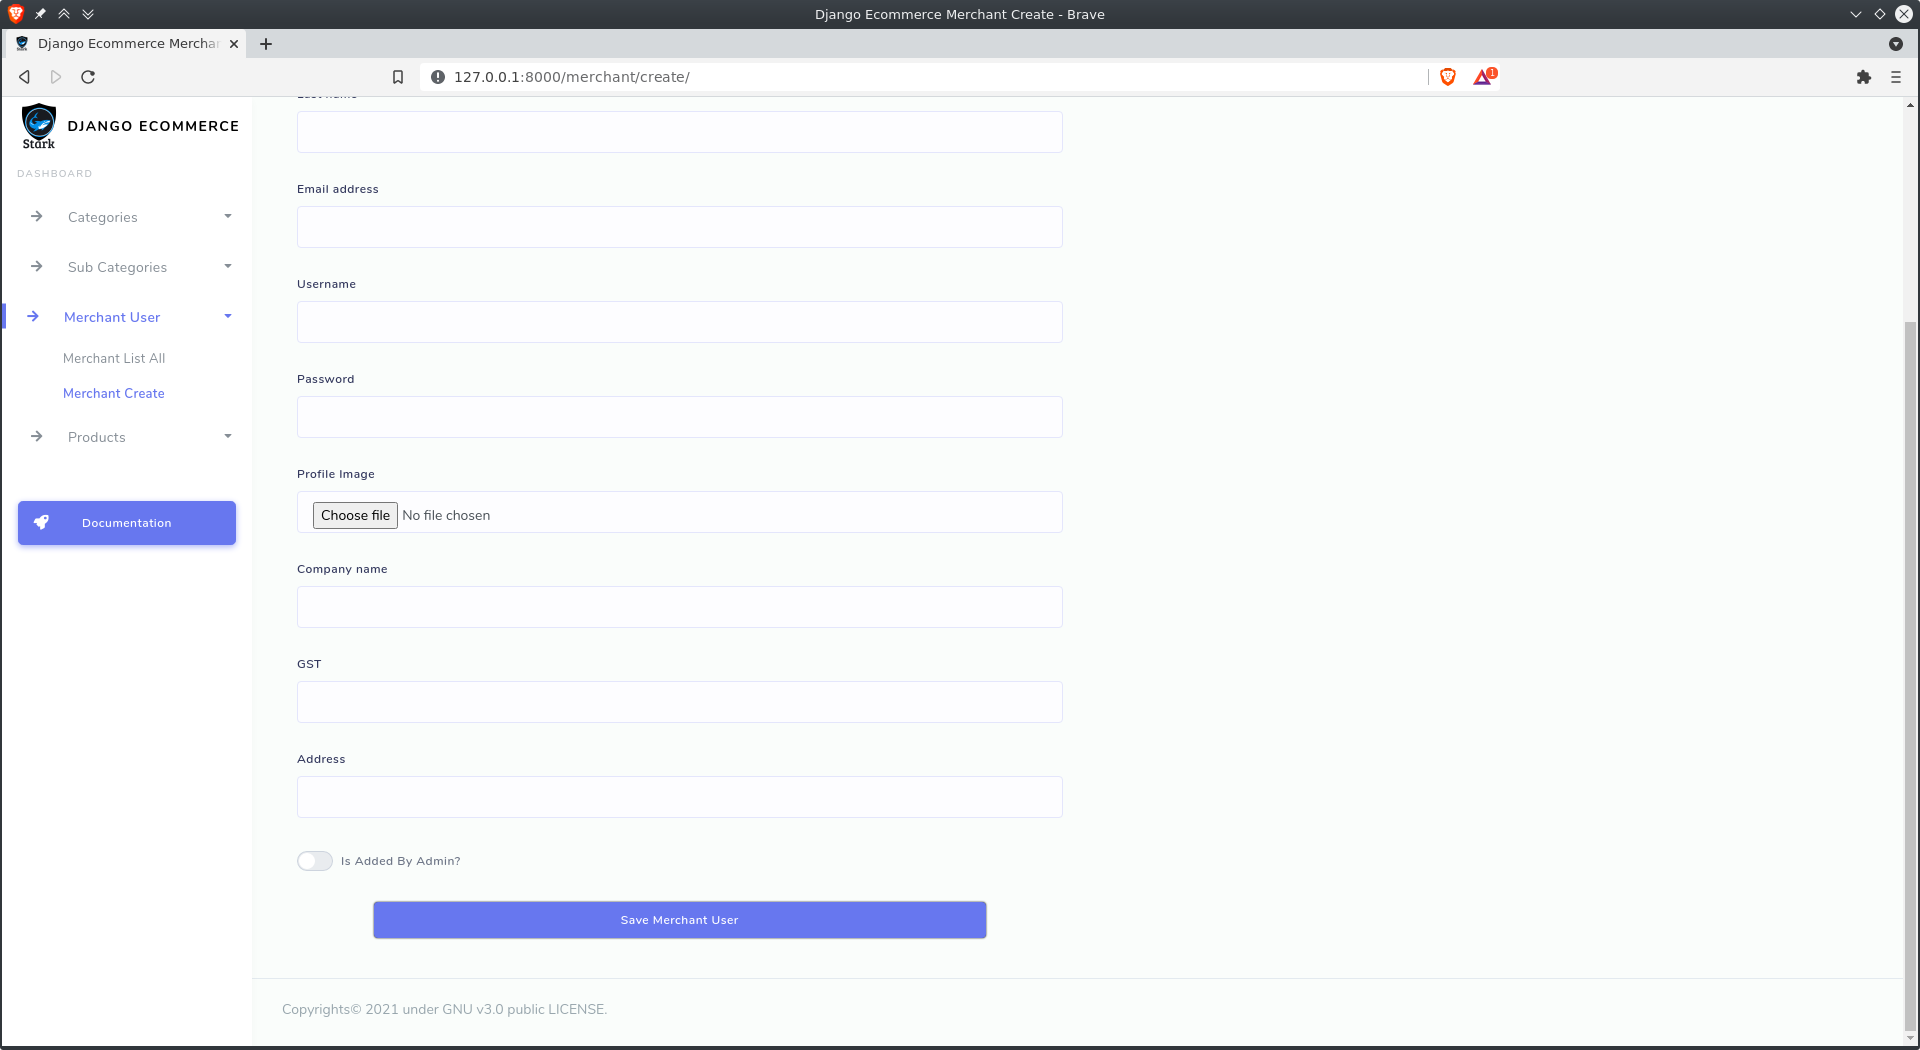Click the rocket icon on Documentation button
The image size is (1920, 1050).
[x=41, y=521]
